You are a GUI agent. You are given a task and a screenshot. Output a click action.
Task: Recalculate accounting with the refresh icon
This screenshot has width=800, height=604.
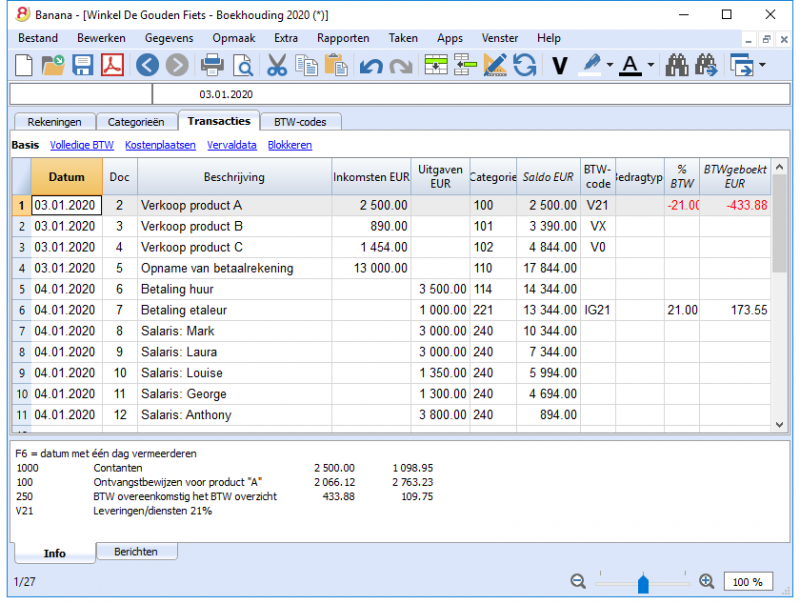pos(524,65)
